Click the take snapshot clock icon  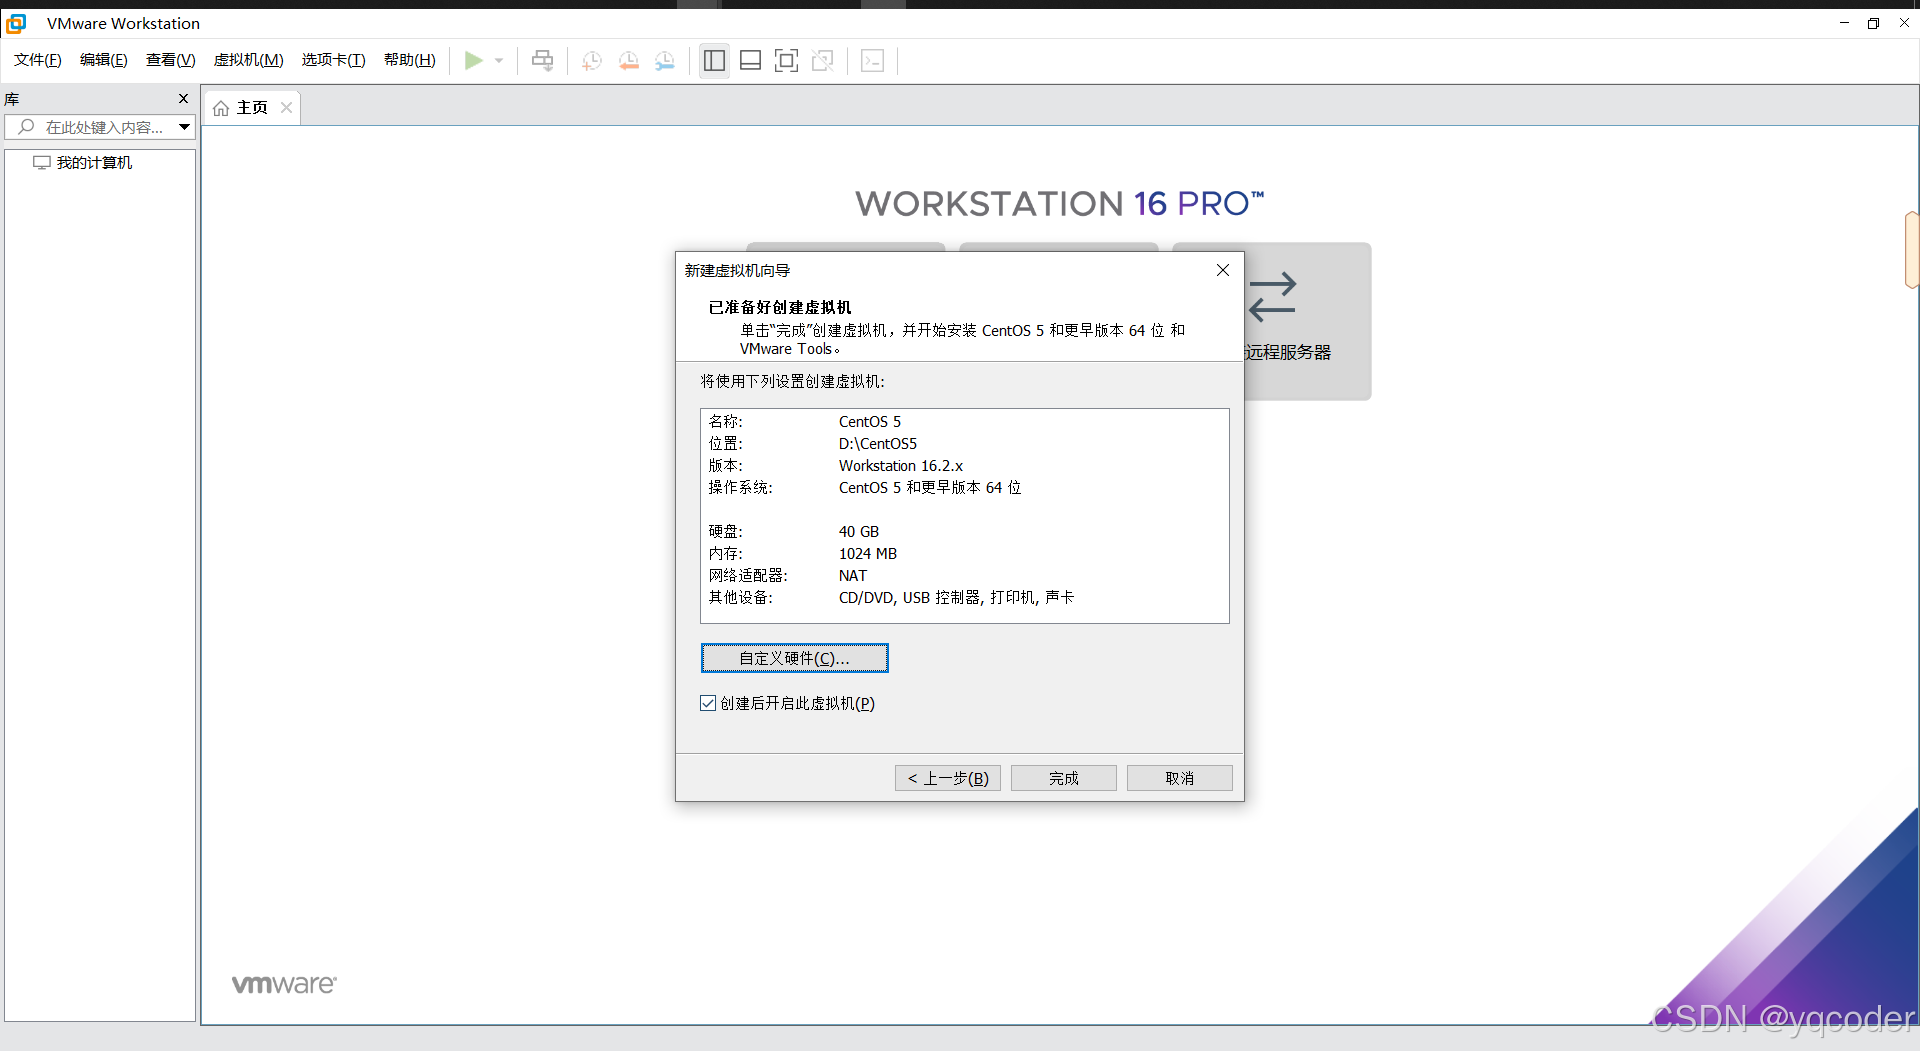click(x=592, y=61)
